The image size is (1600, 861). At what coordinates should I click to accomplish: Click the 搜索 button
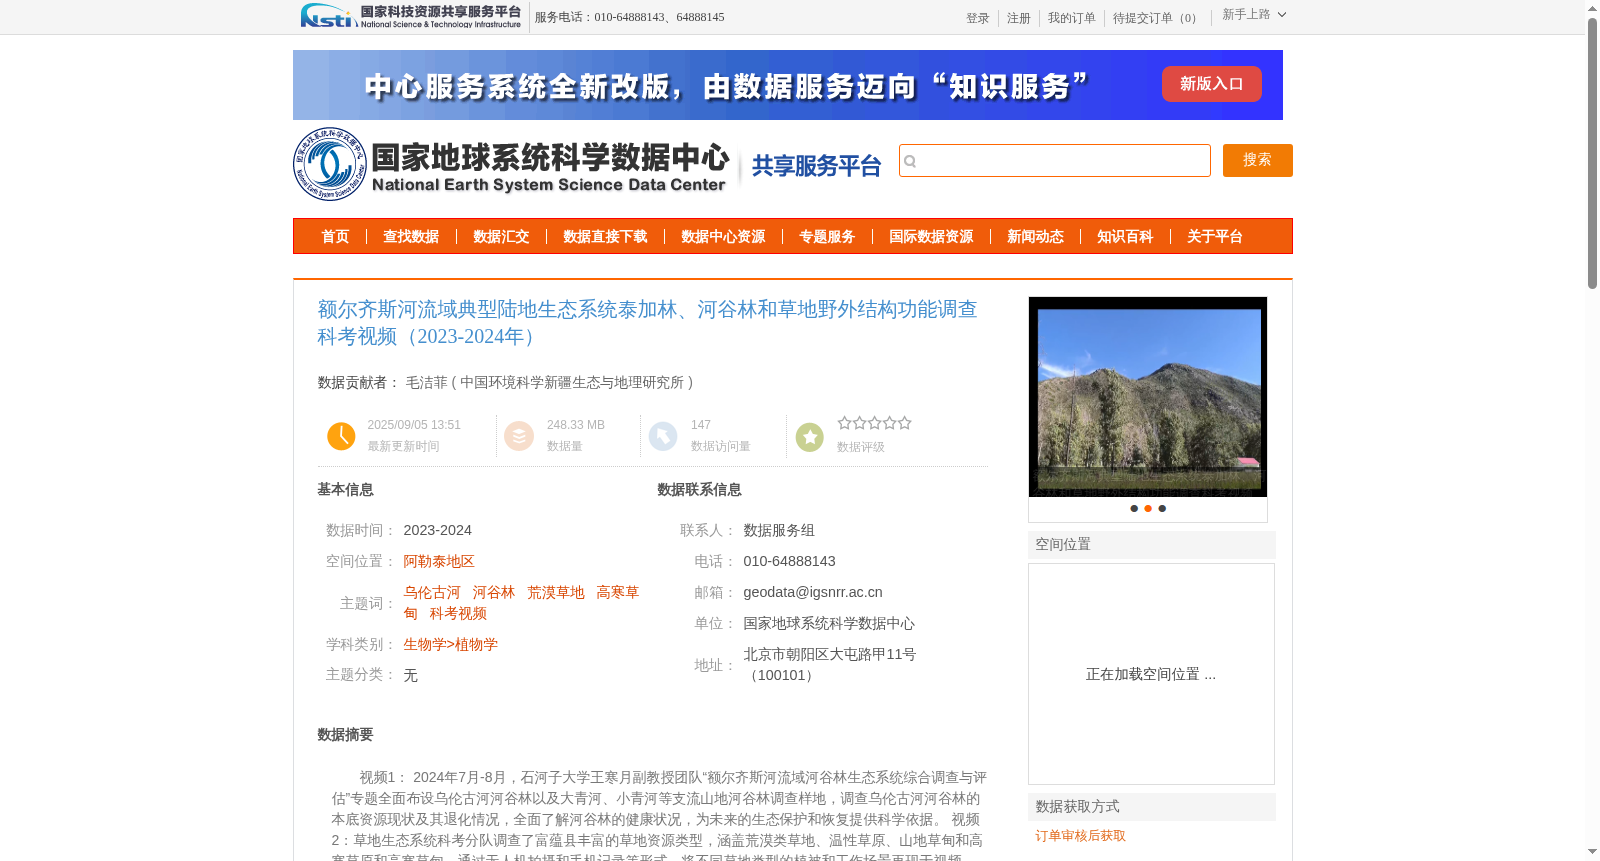coord(1257,160)
